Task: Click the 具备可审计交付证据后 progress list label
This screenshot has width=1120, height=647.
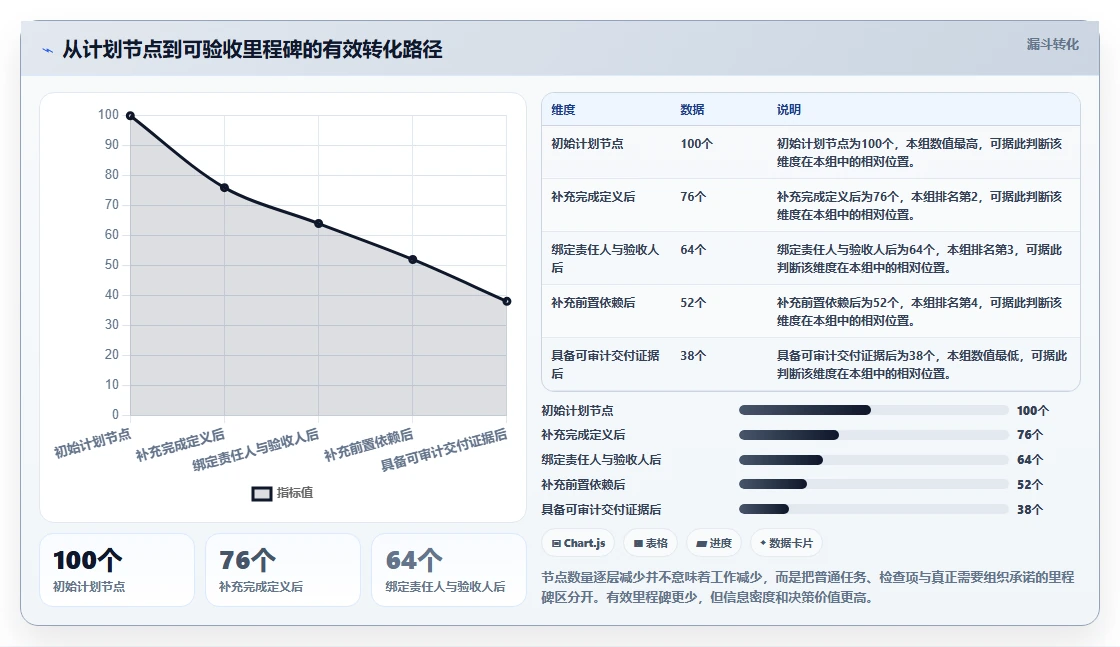Action: point(601,510)
